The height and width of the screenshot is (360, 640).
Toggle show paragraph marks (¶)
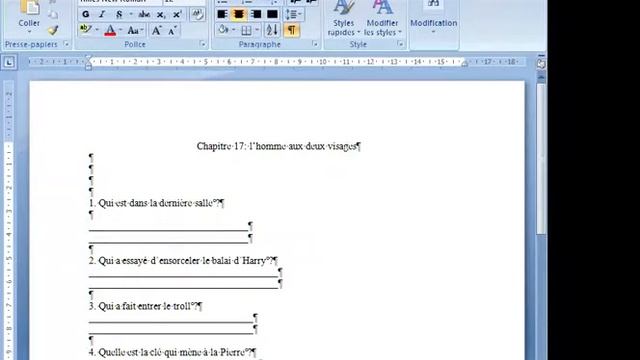pyautogui.click(x=291, y=30)
